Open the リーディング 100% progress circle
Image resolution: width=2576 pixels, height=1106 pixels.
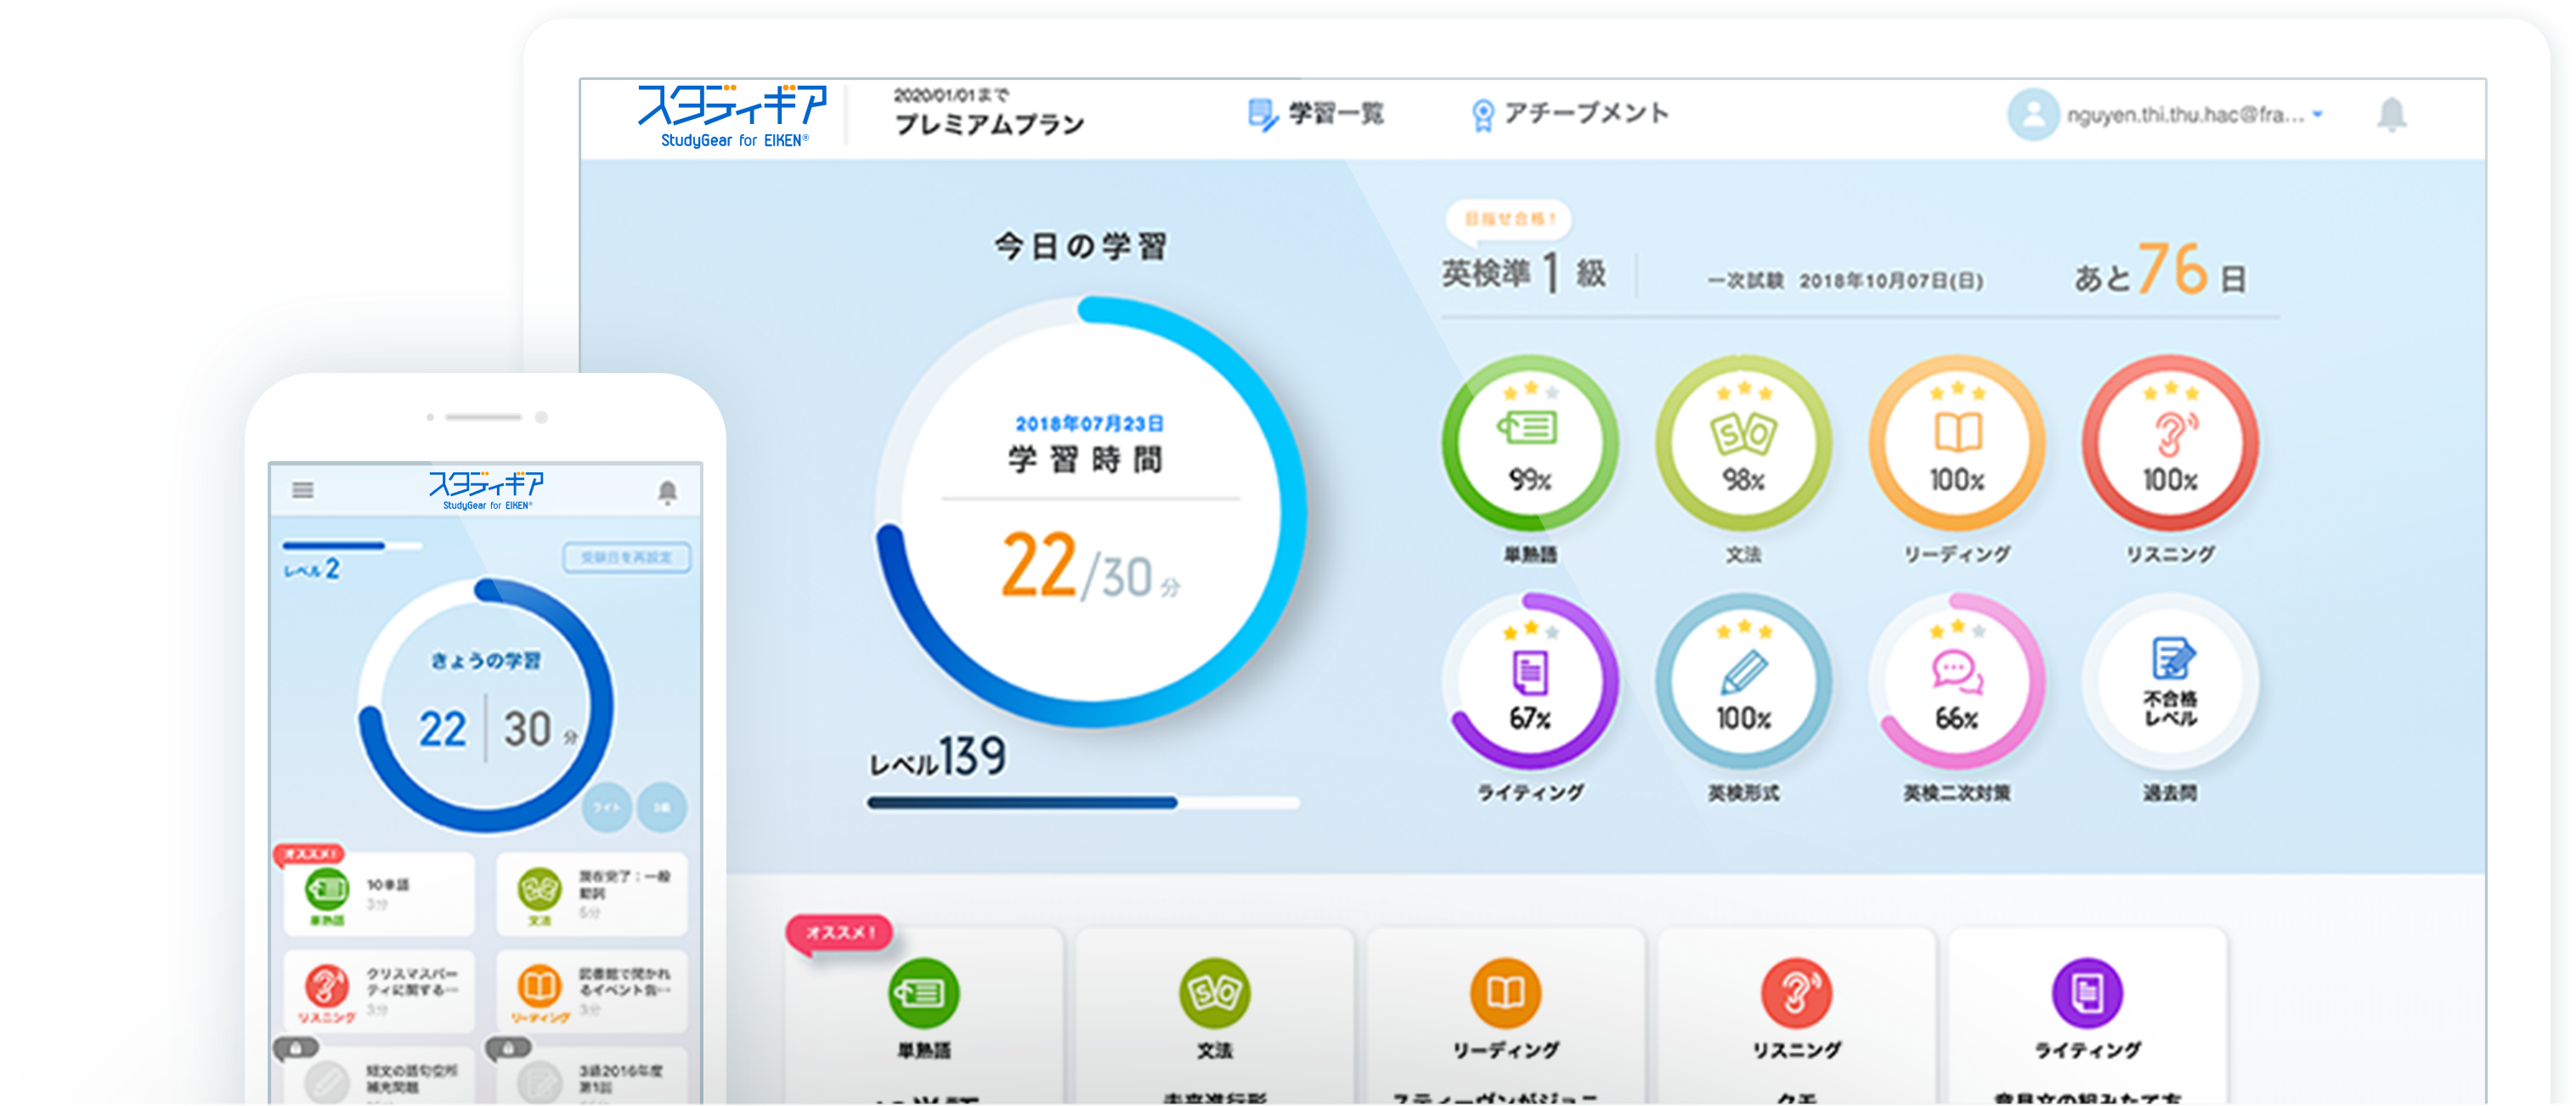(x=1957, y=444)
